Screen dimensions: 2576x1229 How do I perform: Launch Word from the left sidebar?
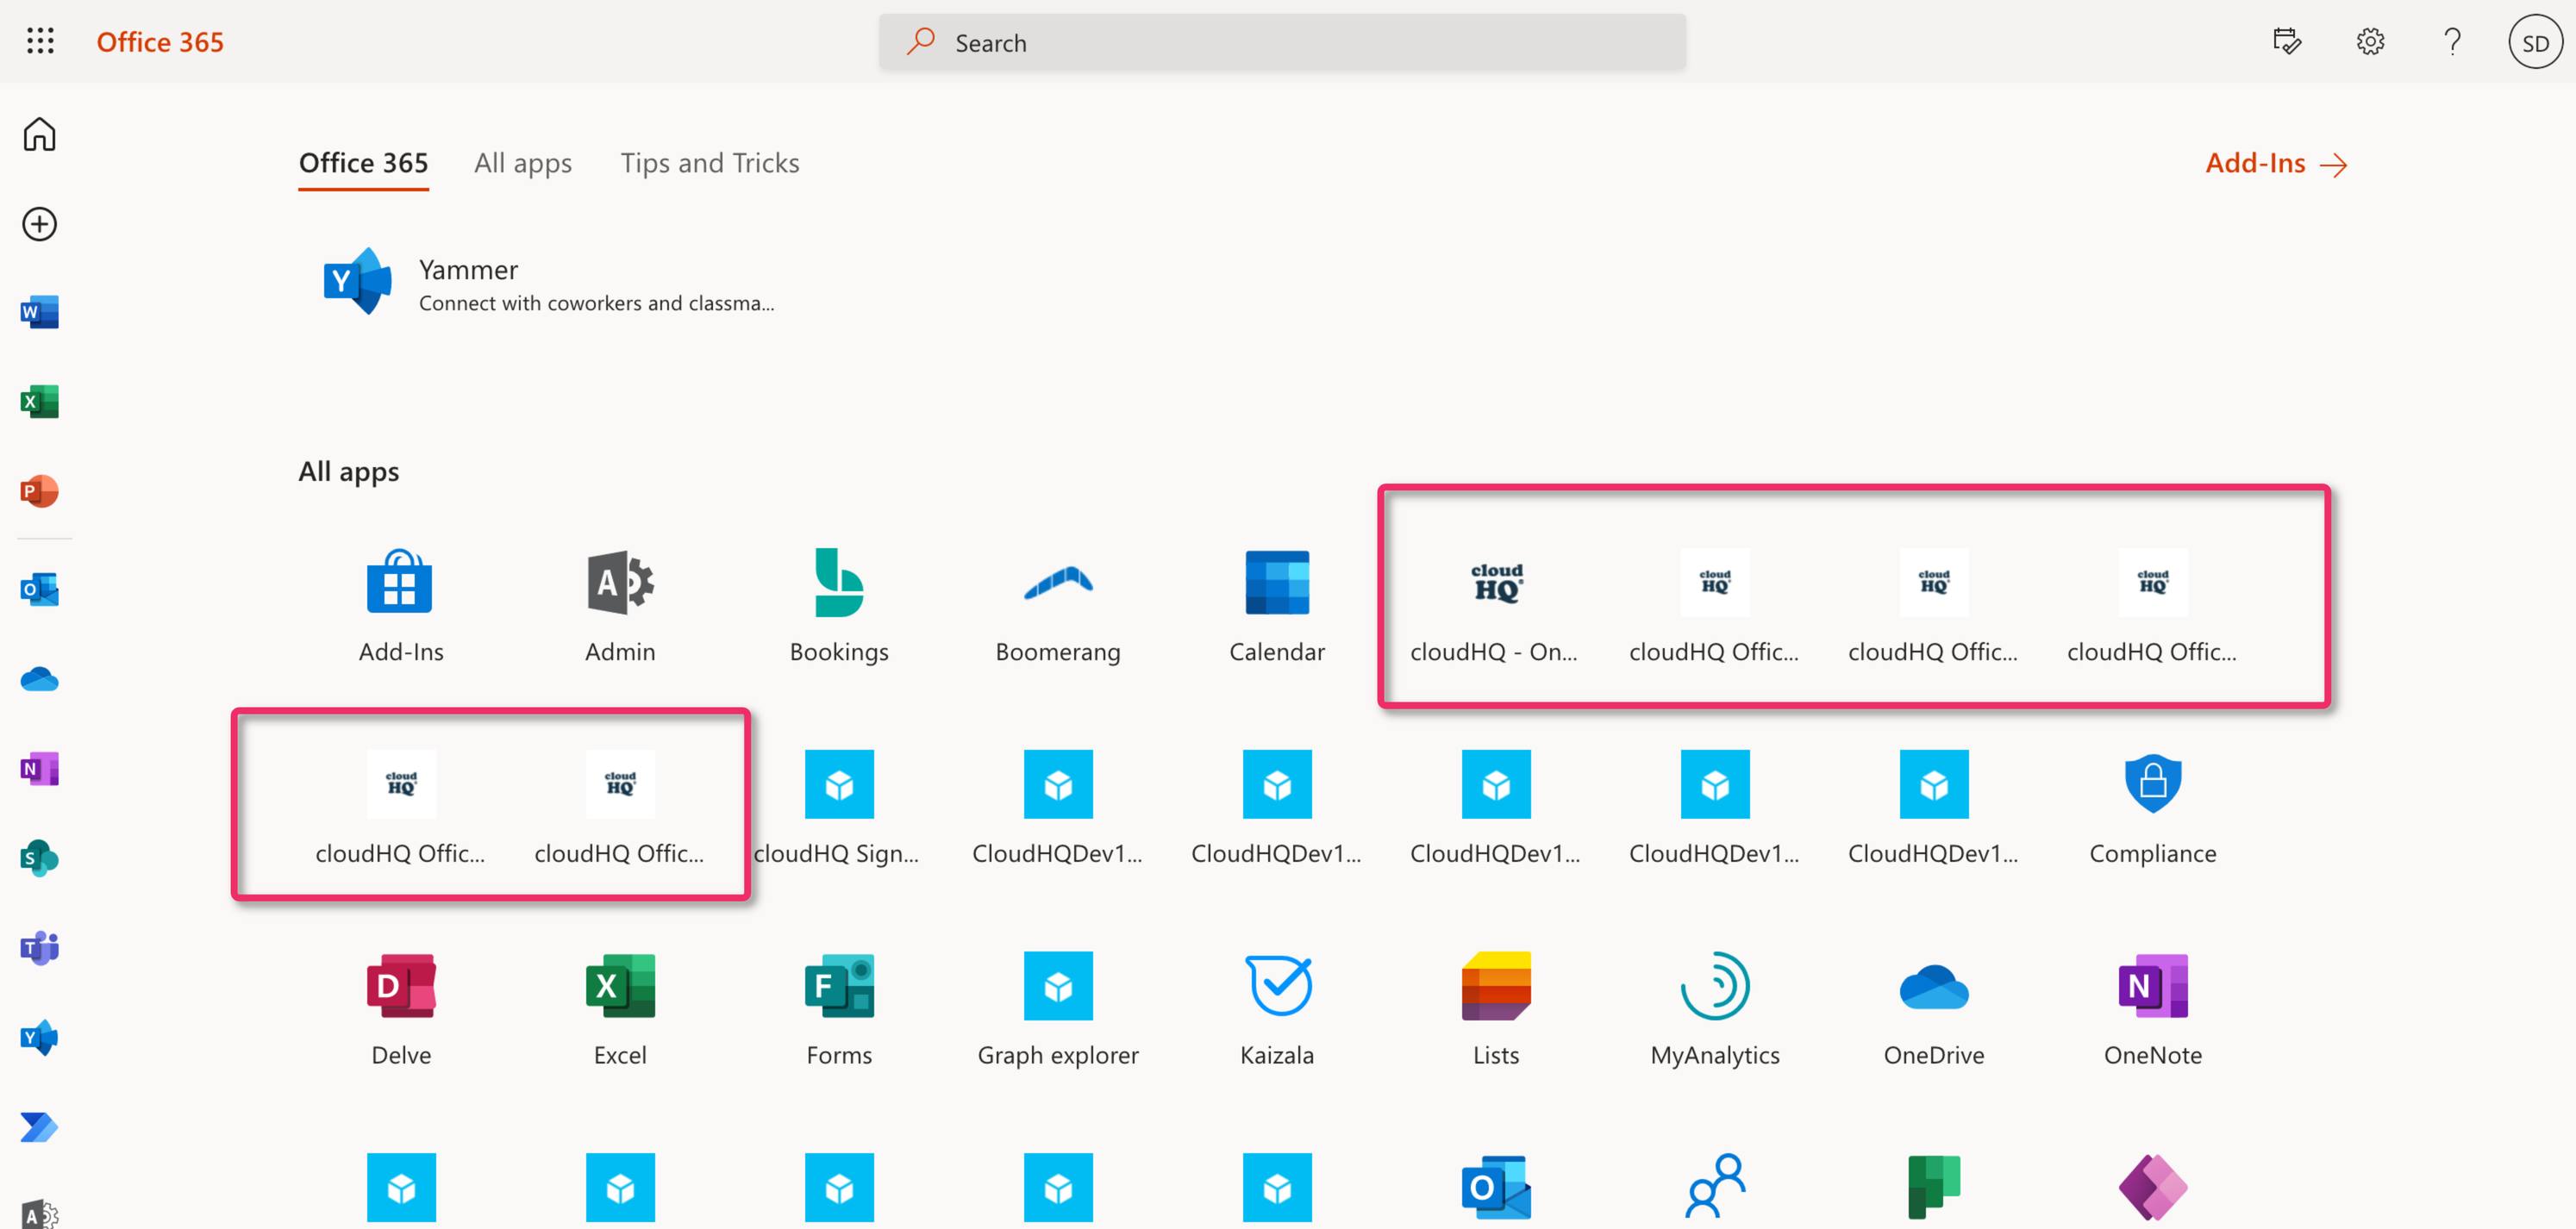pos(40,312)
